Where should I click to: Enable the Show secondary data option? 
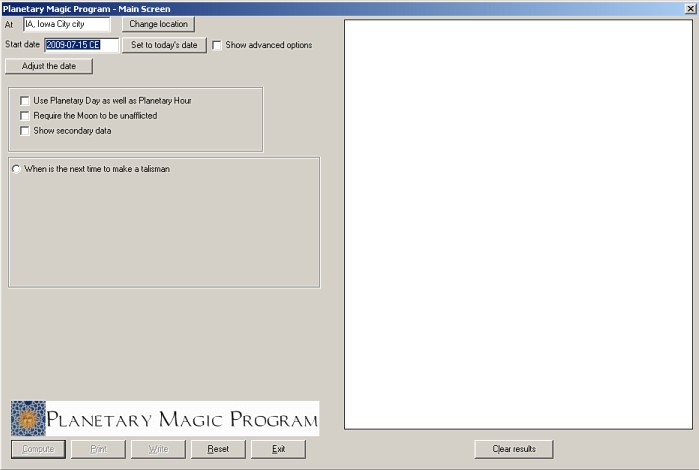[25, 131]
